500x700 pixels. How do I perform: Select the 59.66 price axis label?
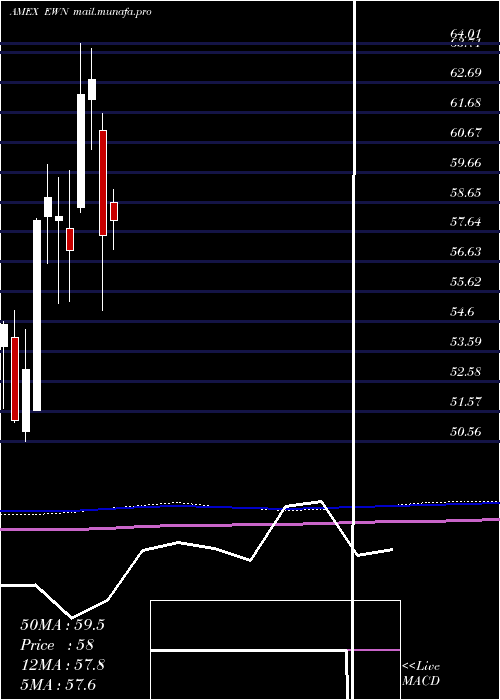pos(466,162)
